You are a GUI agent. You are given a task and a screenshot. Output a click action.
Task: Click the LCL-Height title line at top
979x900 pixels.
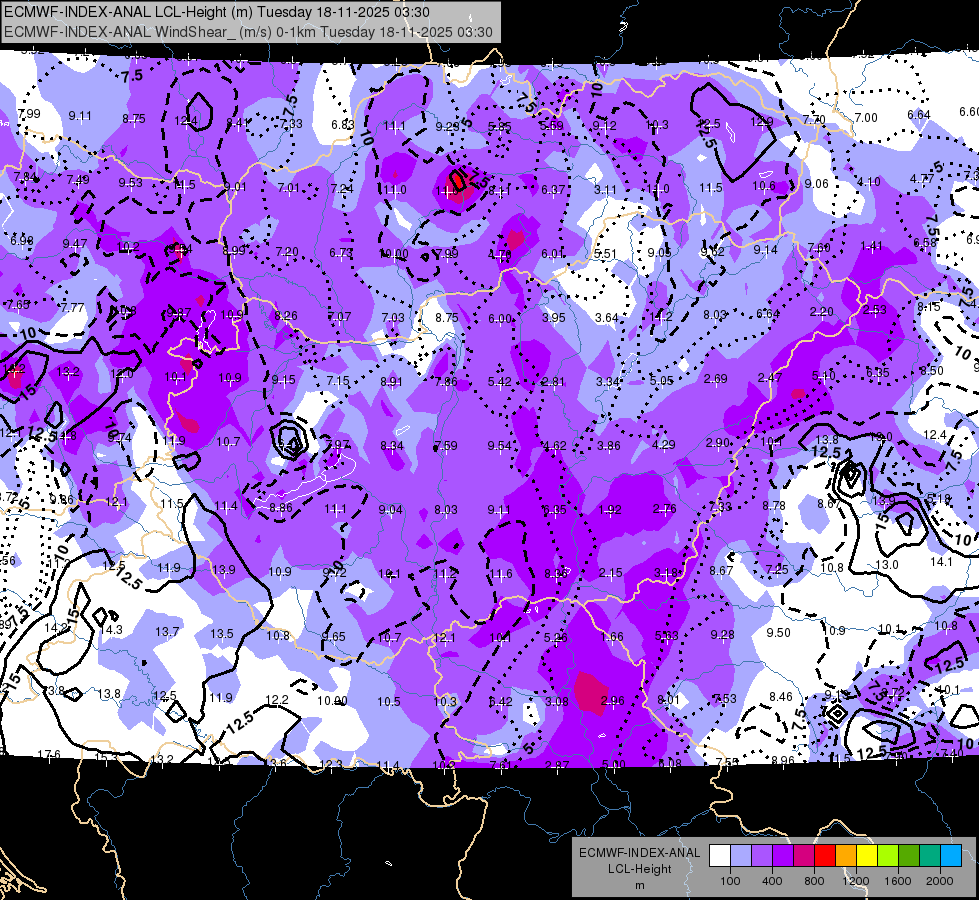[x=217, y=12]
